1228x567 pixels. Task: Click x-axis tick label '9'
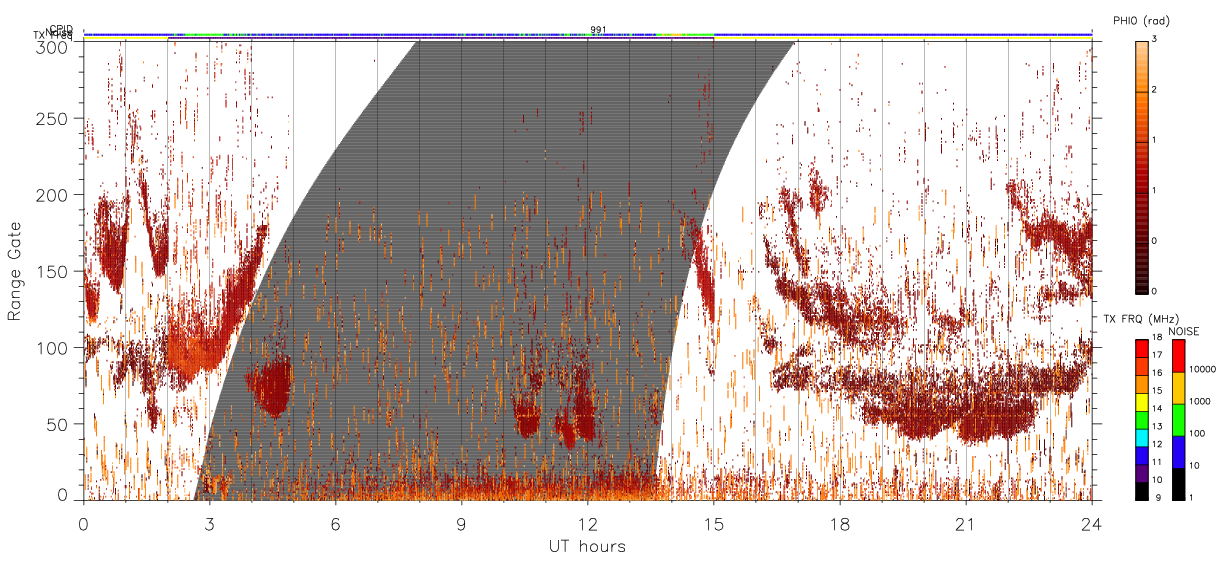coord(461,522)
